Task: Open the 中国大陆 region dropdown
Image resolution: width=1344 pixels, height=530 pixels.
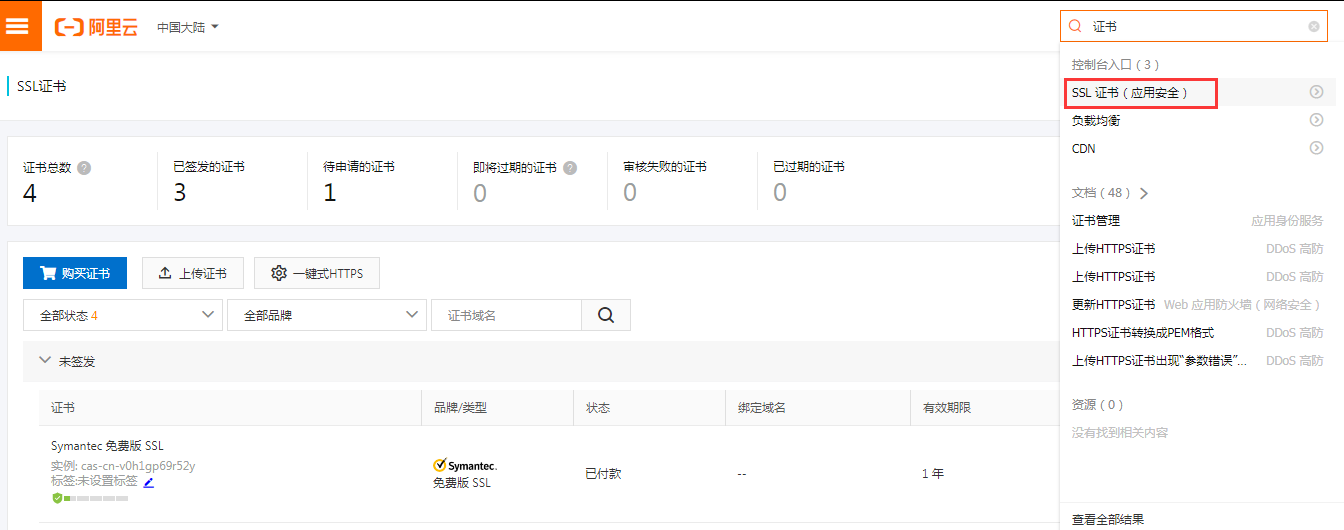Action: click(x=187, y=27)
